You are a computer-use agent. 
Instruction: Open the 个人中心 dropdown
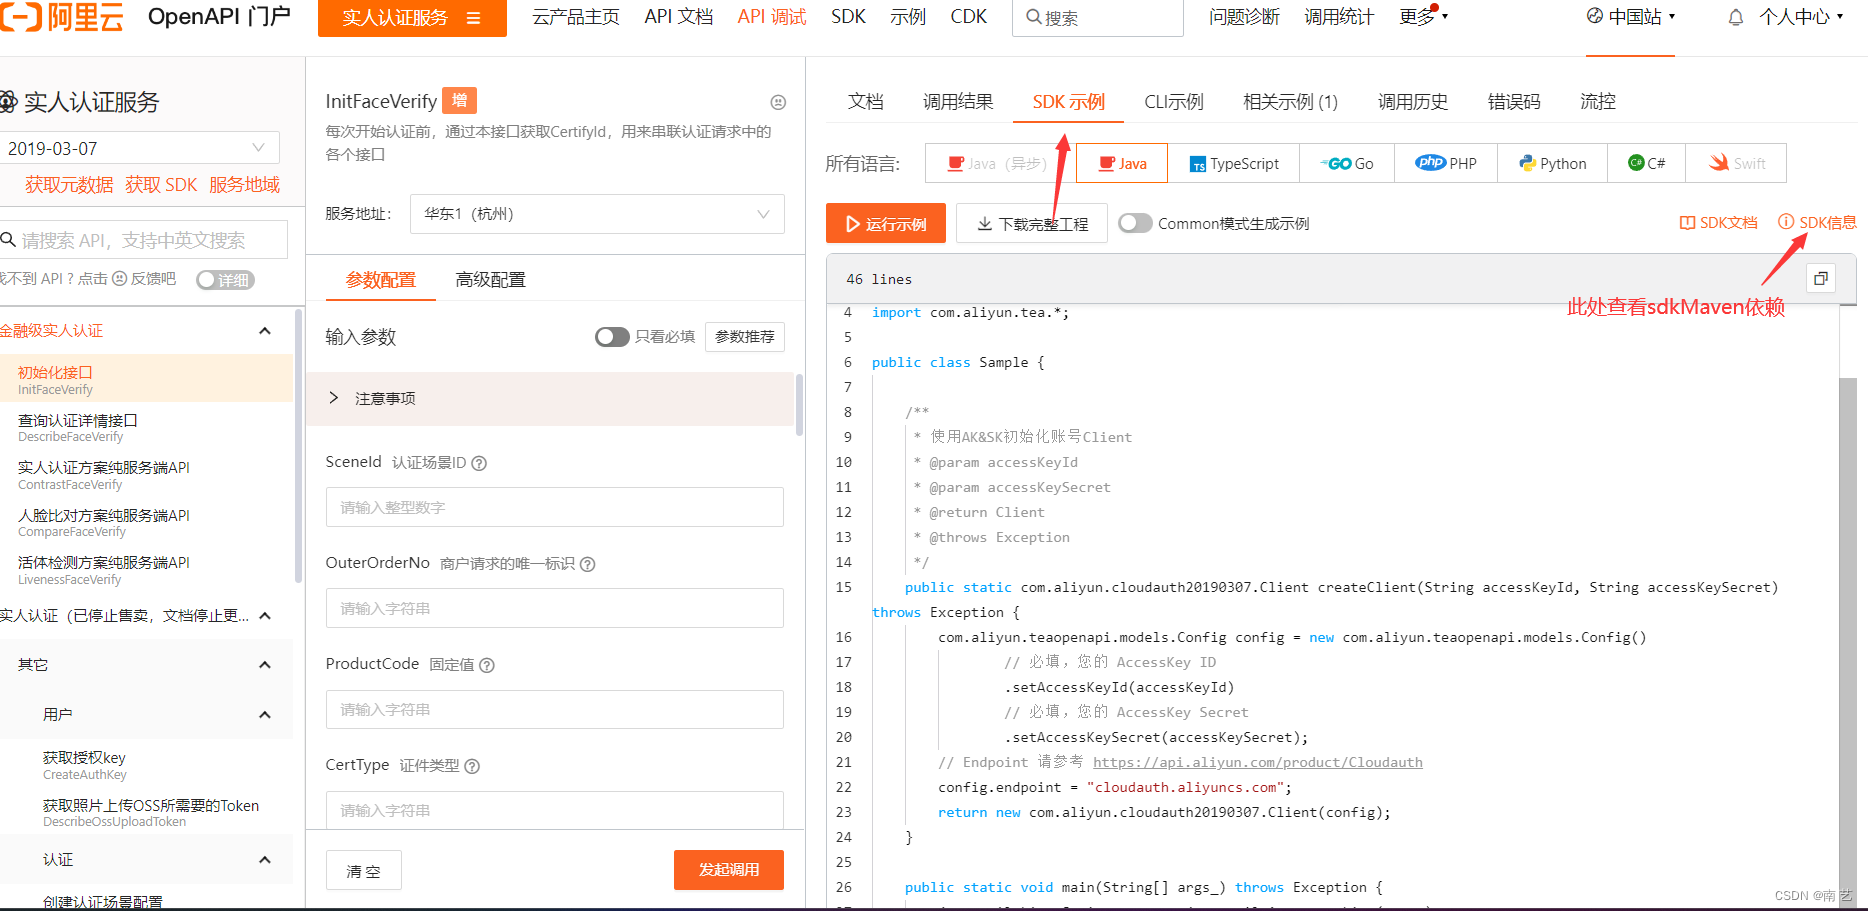point(1801,17)
